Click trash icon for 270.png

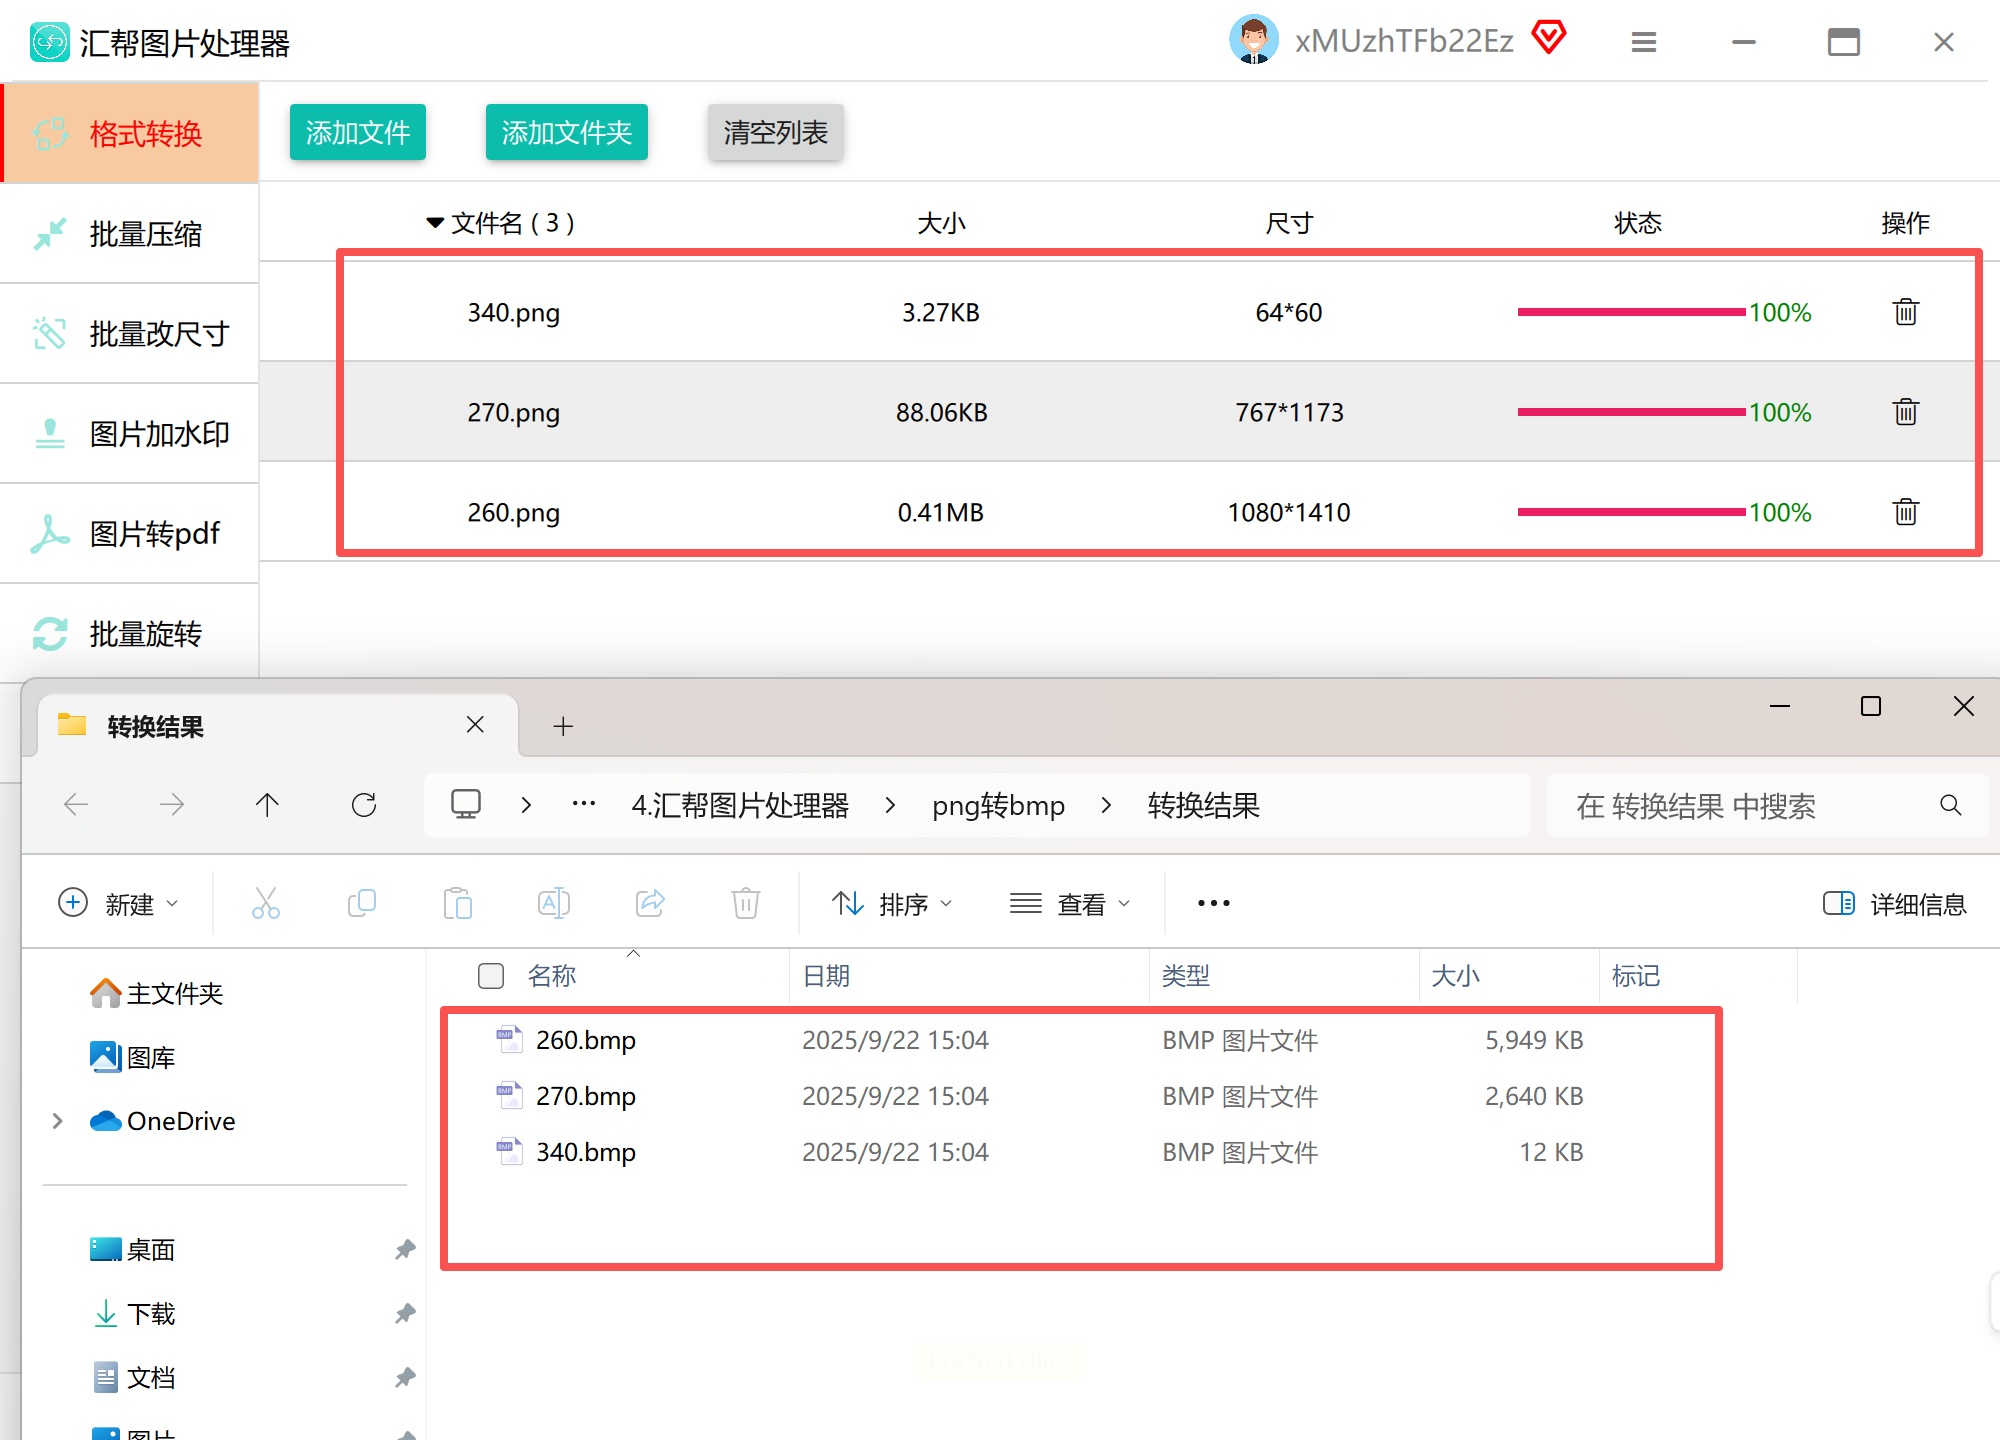[1905, 412]
